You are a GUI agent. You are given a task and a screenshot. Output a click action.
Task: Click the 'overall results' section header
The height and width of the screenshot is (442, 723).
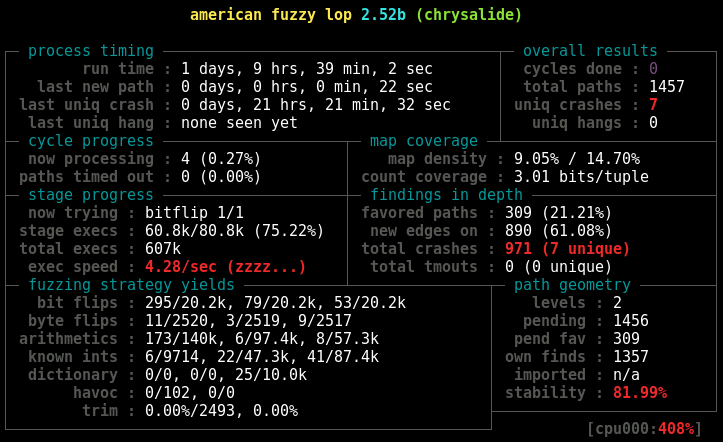[x=590, y=51]
